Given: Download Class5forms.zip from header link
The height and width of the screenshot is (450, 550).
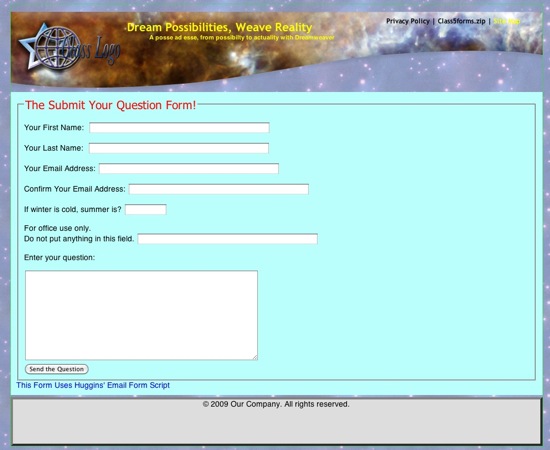Looking at the screenshot, I should point(461,21).
